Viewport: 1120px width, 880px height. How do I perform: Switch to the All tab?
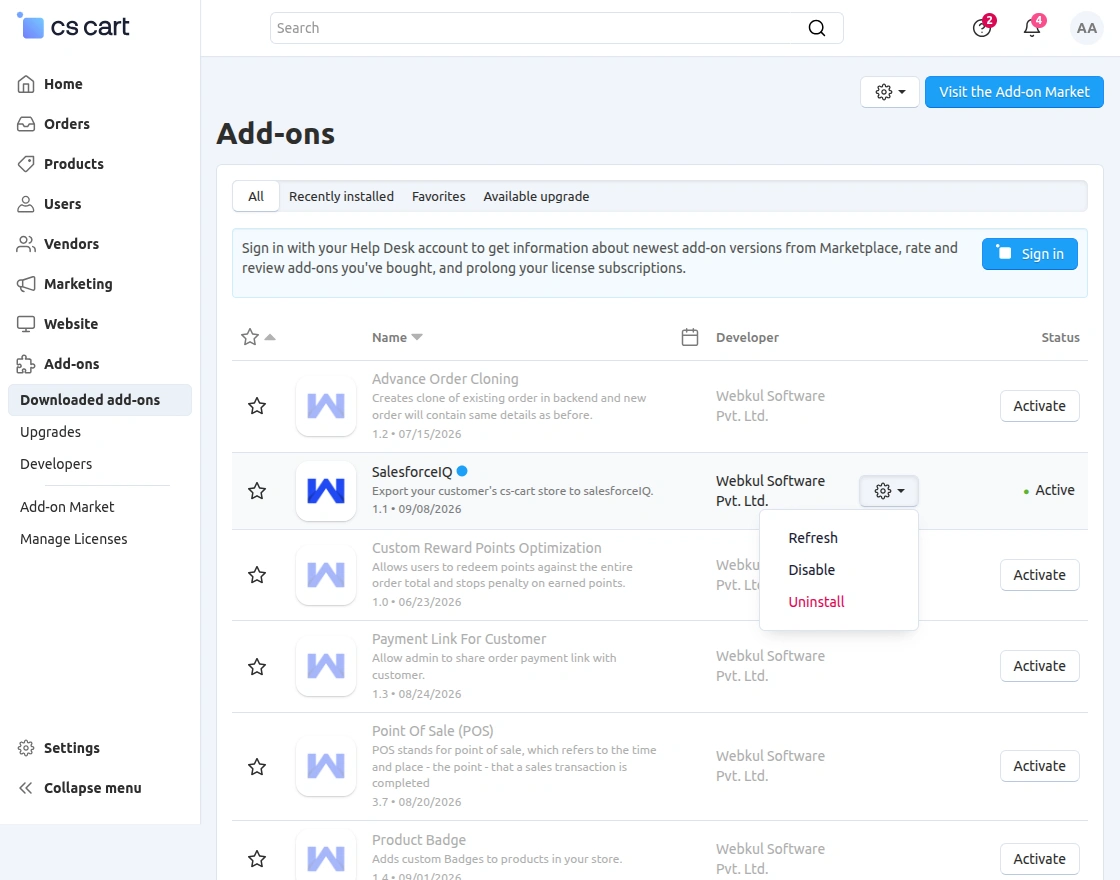tap(256, 196)
